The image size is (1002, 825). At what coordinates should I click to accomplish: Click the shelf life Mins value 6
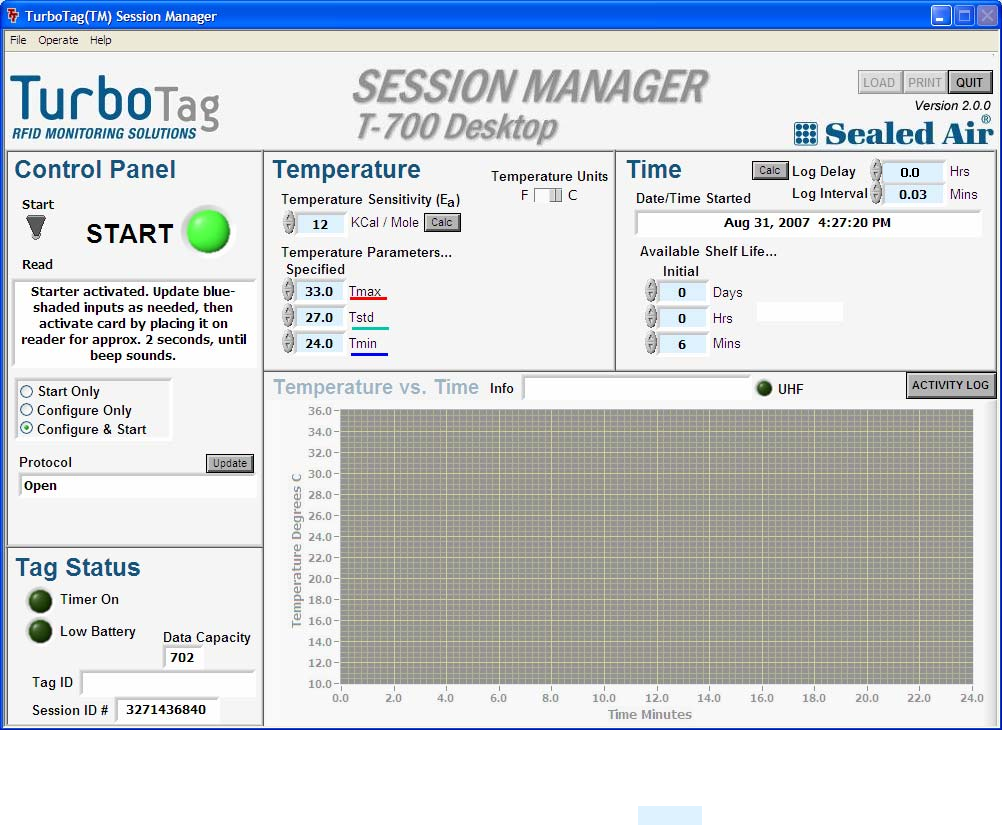682,344
